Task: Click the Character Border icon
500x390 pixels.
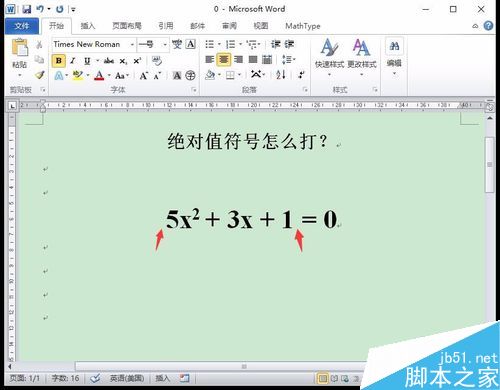Action: coord(190,44)
